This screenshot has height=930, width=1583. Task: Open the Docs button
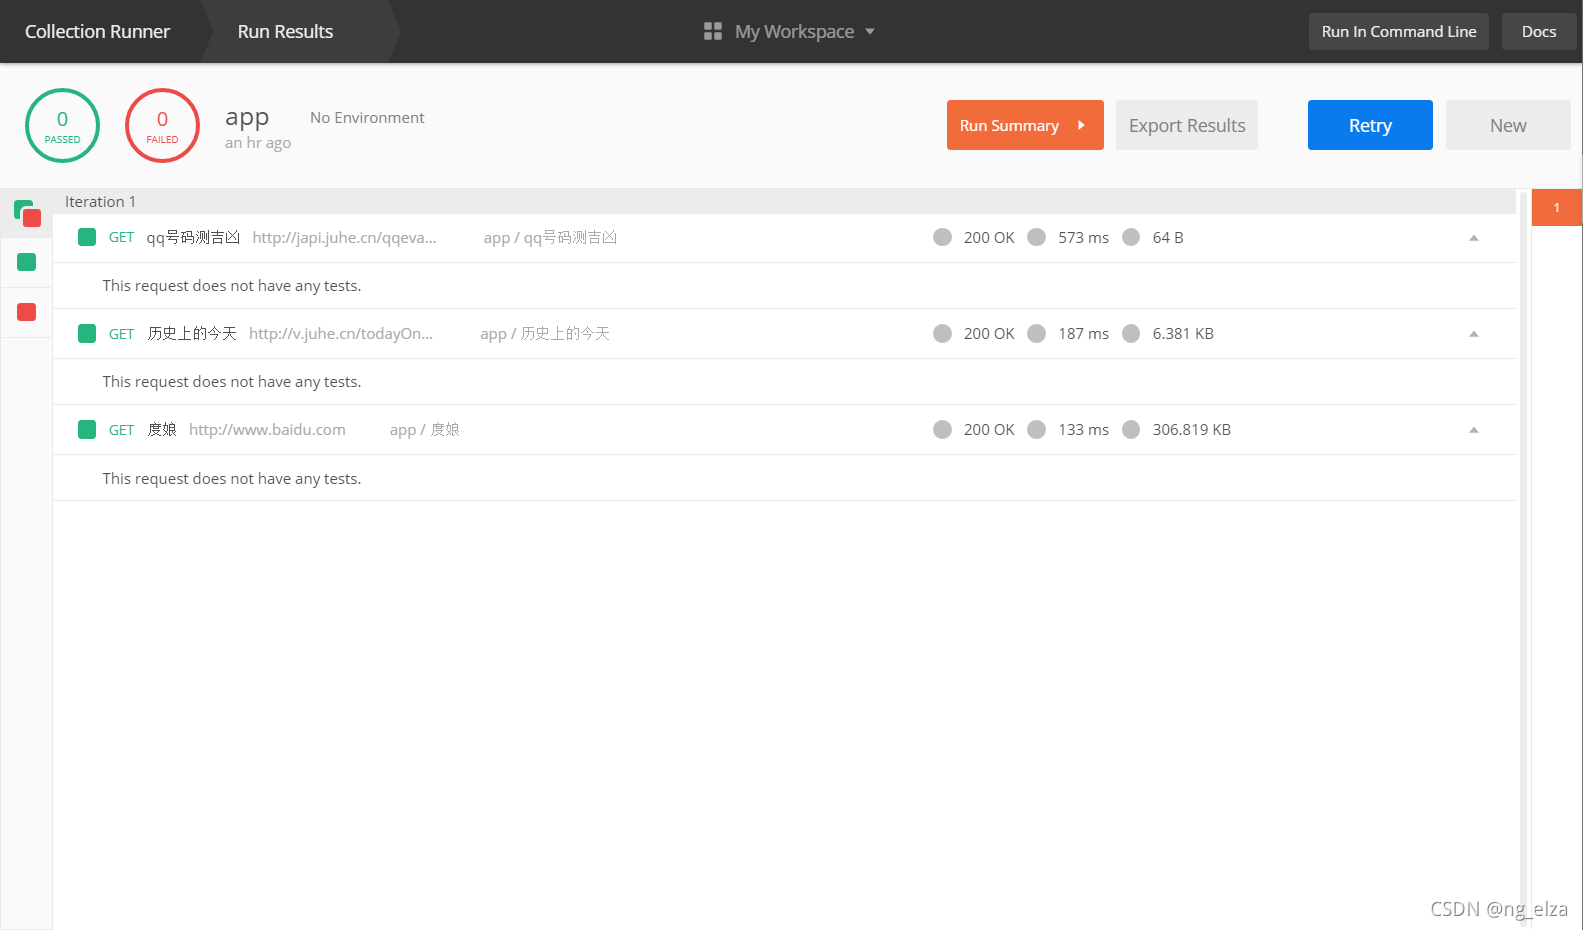[1539, 31]
